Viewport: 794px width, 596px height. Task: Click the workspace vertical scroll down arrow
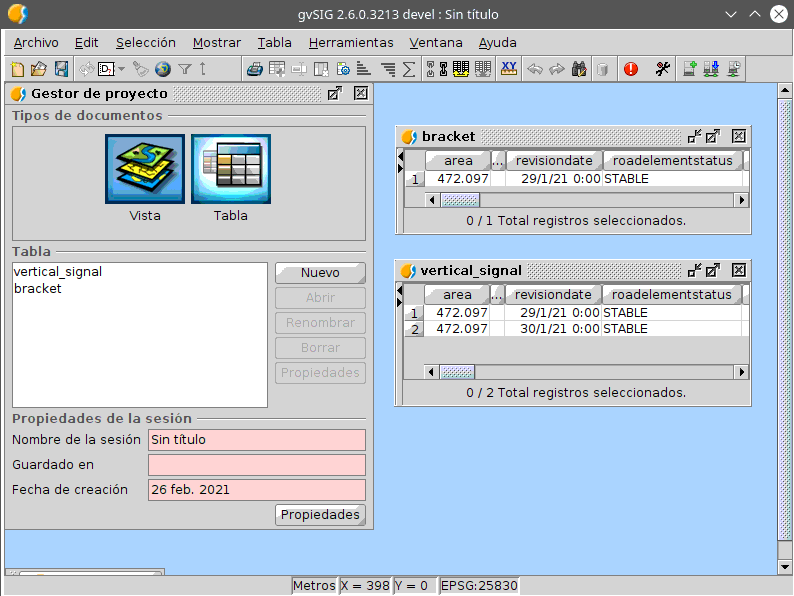(785, 567)
